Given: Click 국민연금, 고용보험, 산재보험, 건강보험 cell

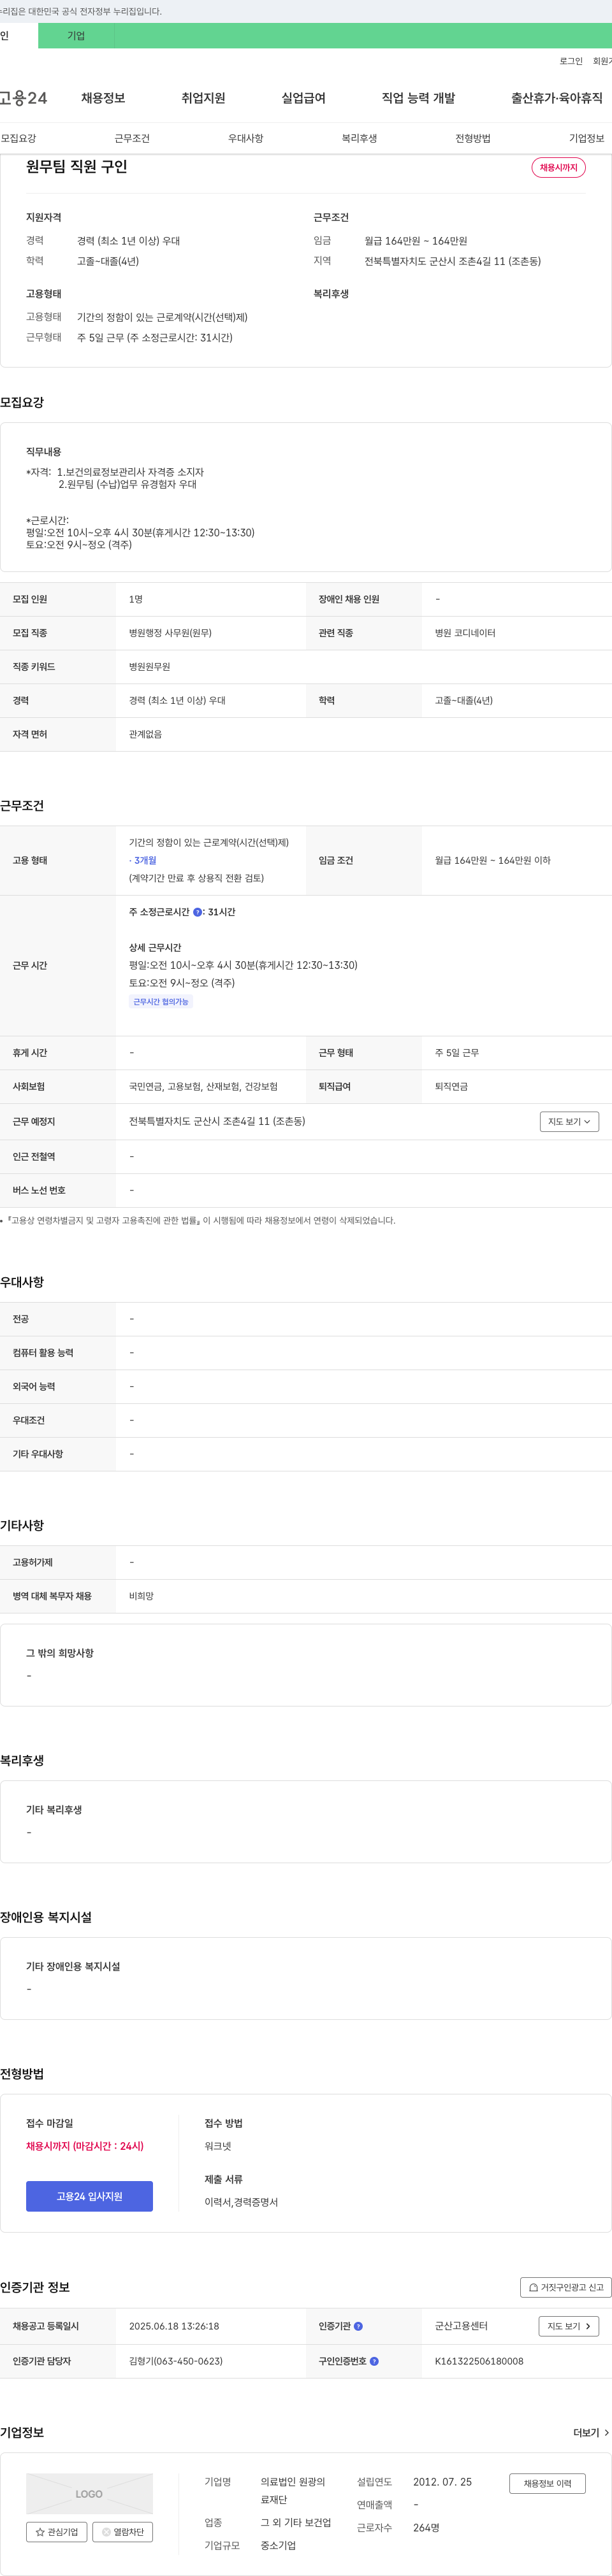Looking at the screenshot, I should pos(203,1086).
